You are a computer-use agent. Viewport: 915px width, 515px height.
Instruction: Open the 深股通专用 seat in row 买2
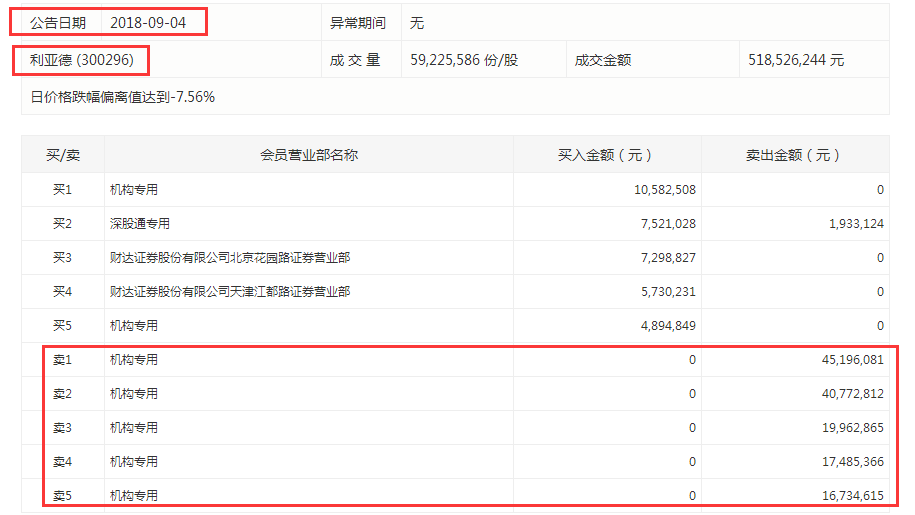point(139,223)
